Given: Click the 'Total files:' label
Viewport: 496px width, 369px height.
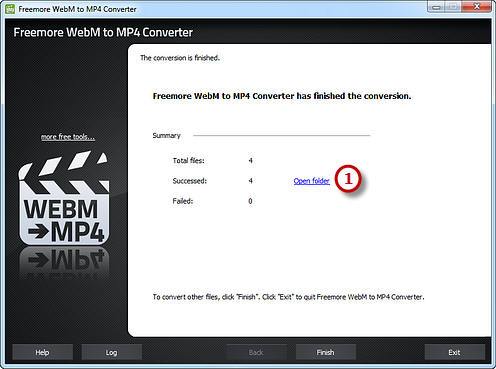Looking at the screenshot, I should [x=189, y=161].
